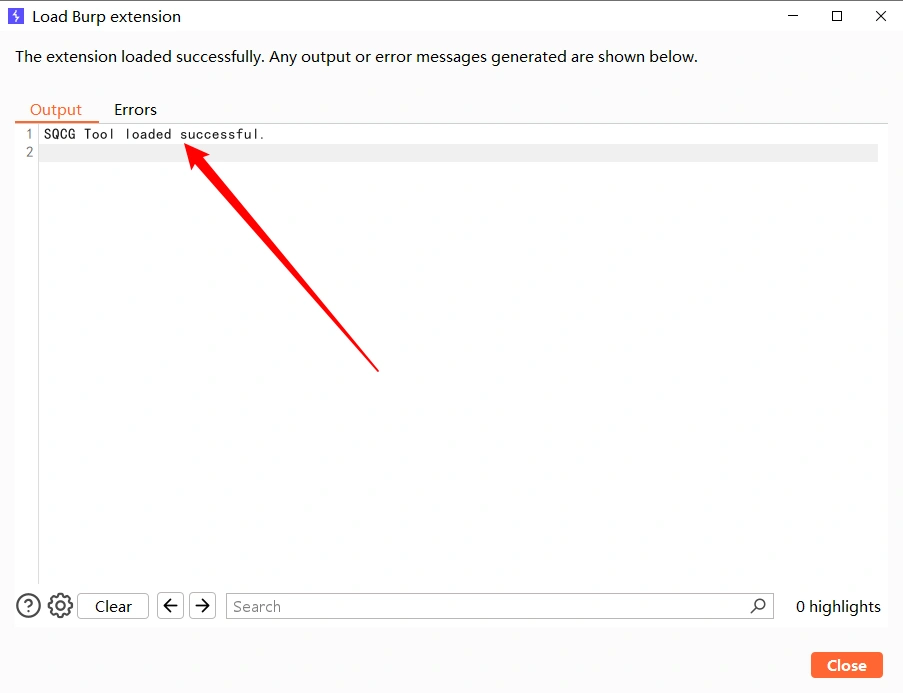Click the '0 highlights' label
Image resolution: width=903 pixels, height=693 pixels.
tap(838, 606)
